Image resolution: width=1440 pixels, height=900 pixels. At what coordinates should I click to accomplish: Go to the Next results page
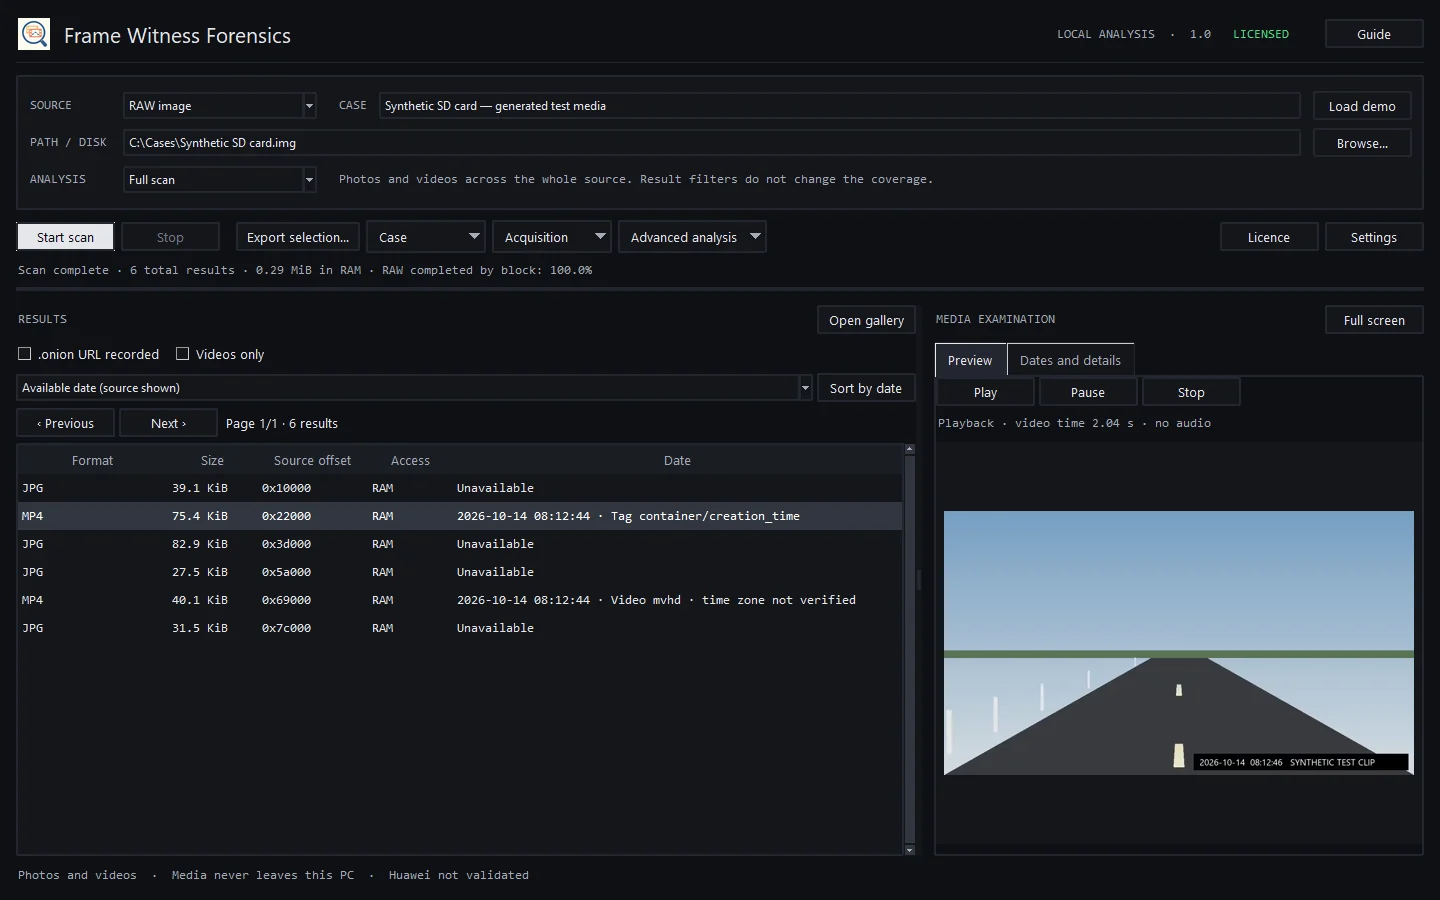click(168, 423)
